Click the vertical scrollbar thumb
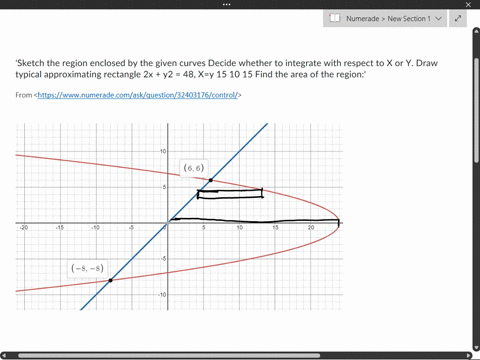This screenshot has width=480, height=360. point(476,110)
